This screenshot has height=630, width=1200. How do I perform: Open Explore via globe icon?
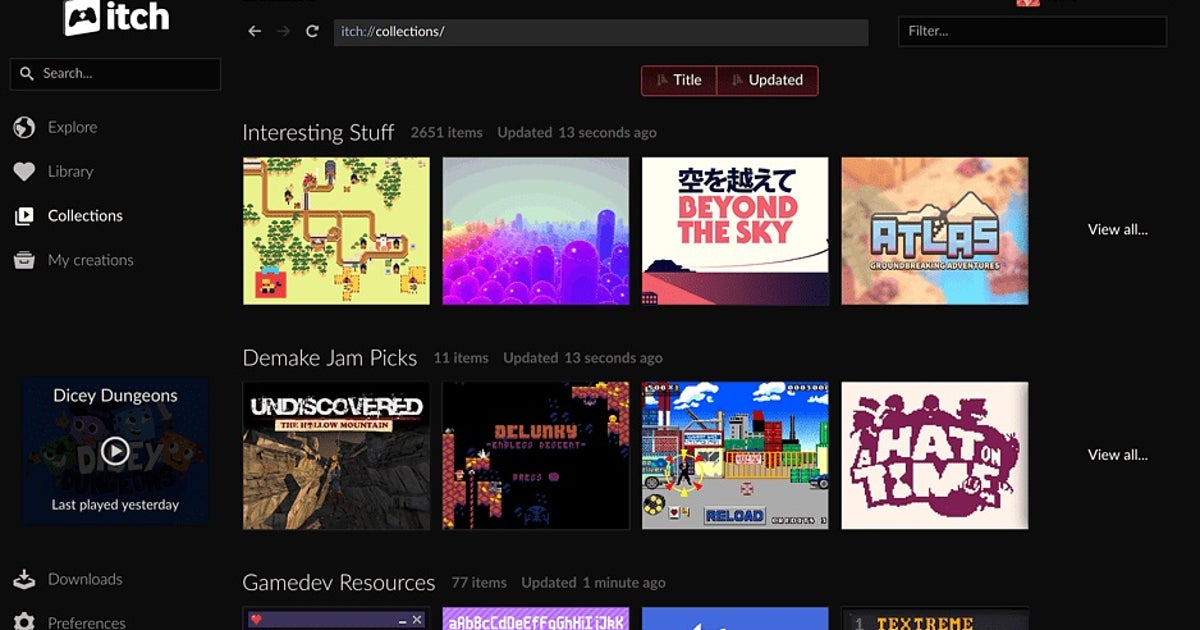click(x=24, y=128)
